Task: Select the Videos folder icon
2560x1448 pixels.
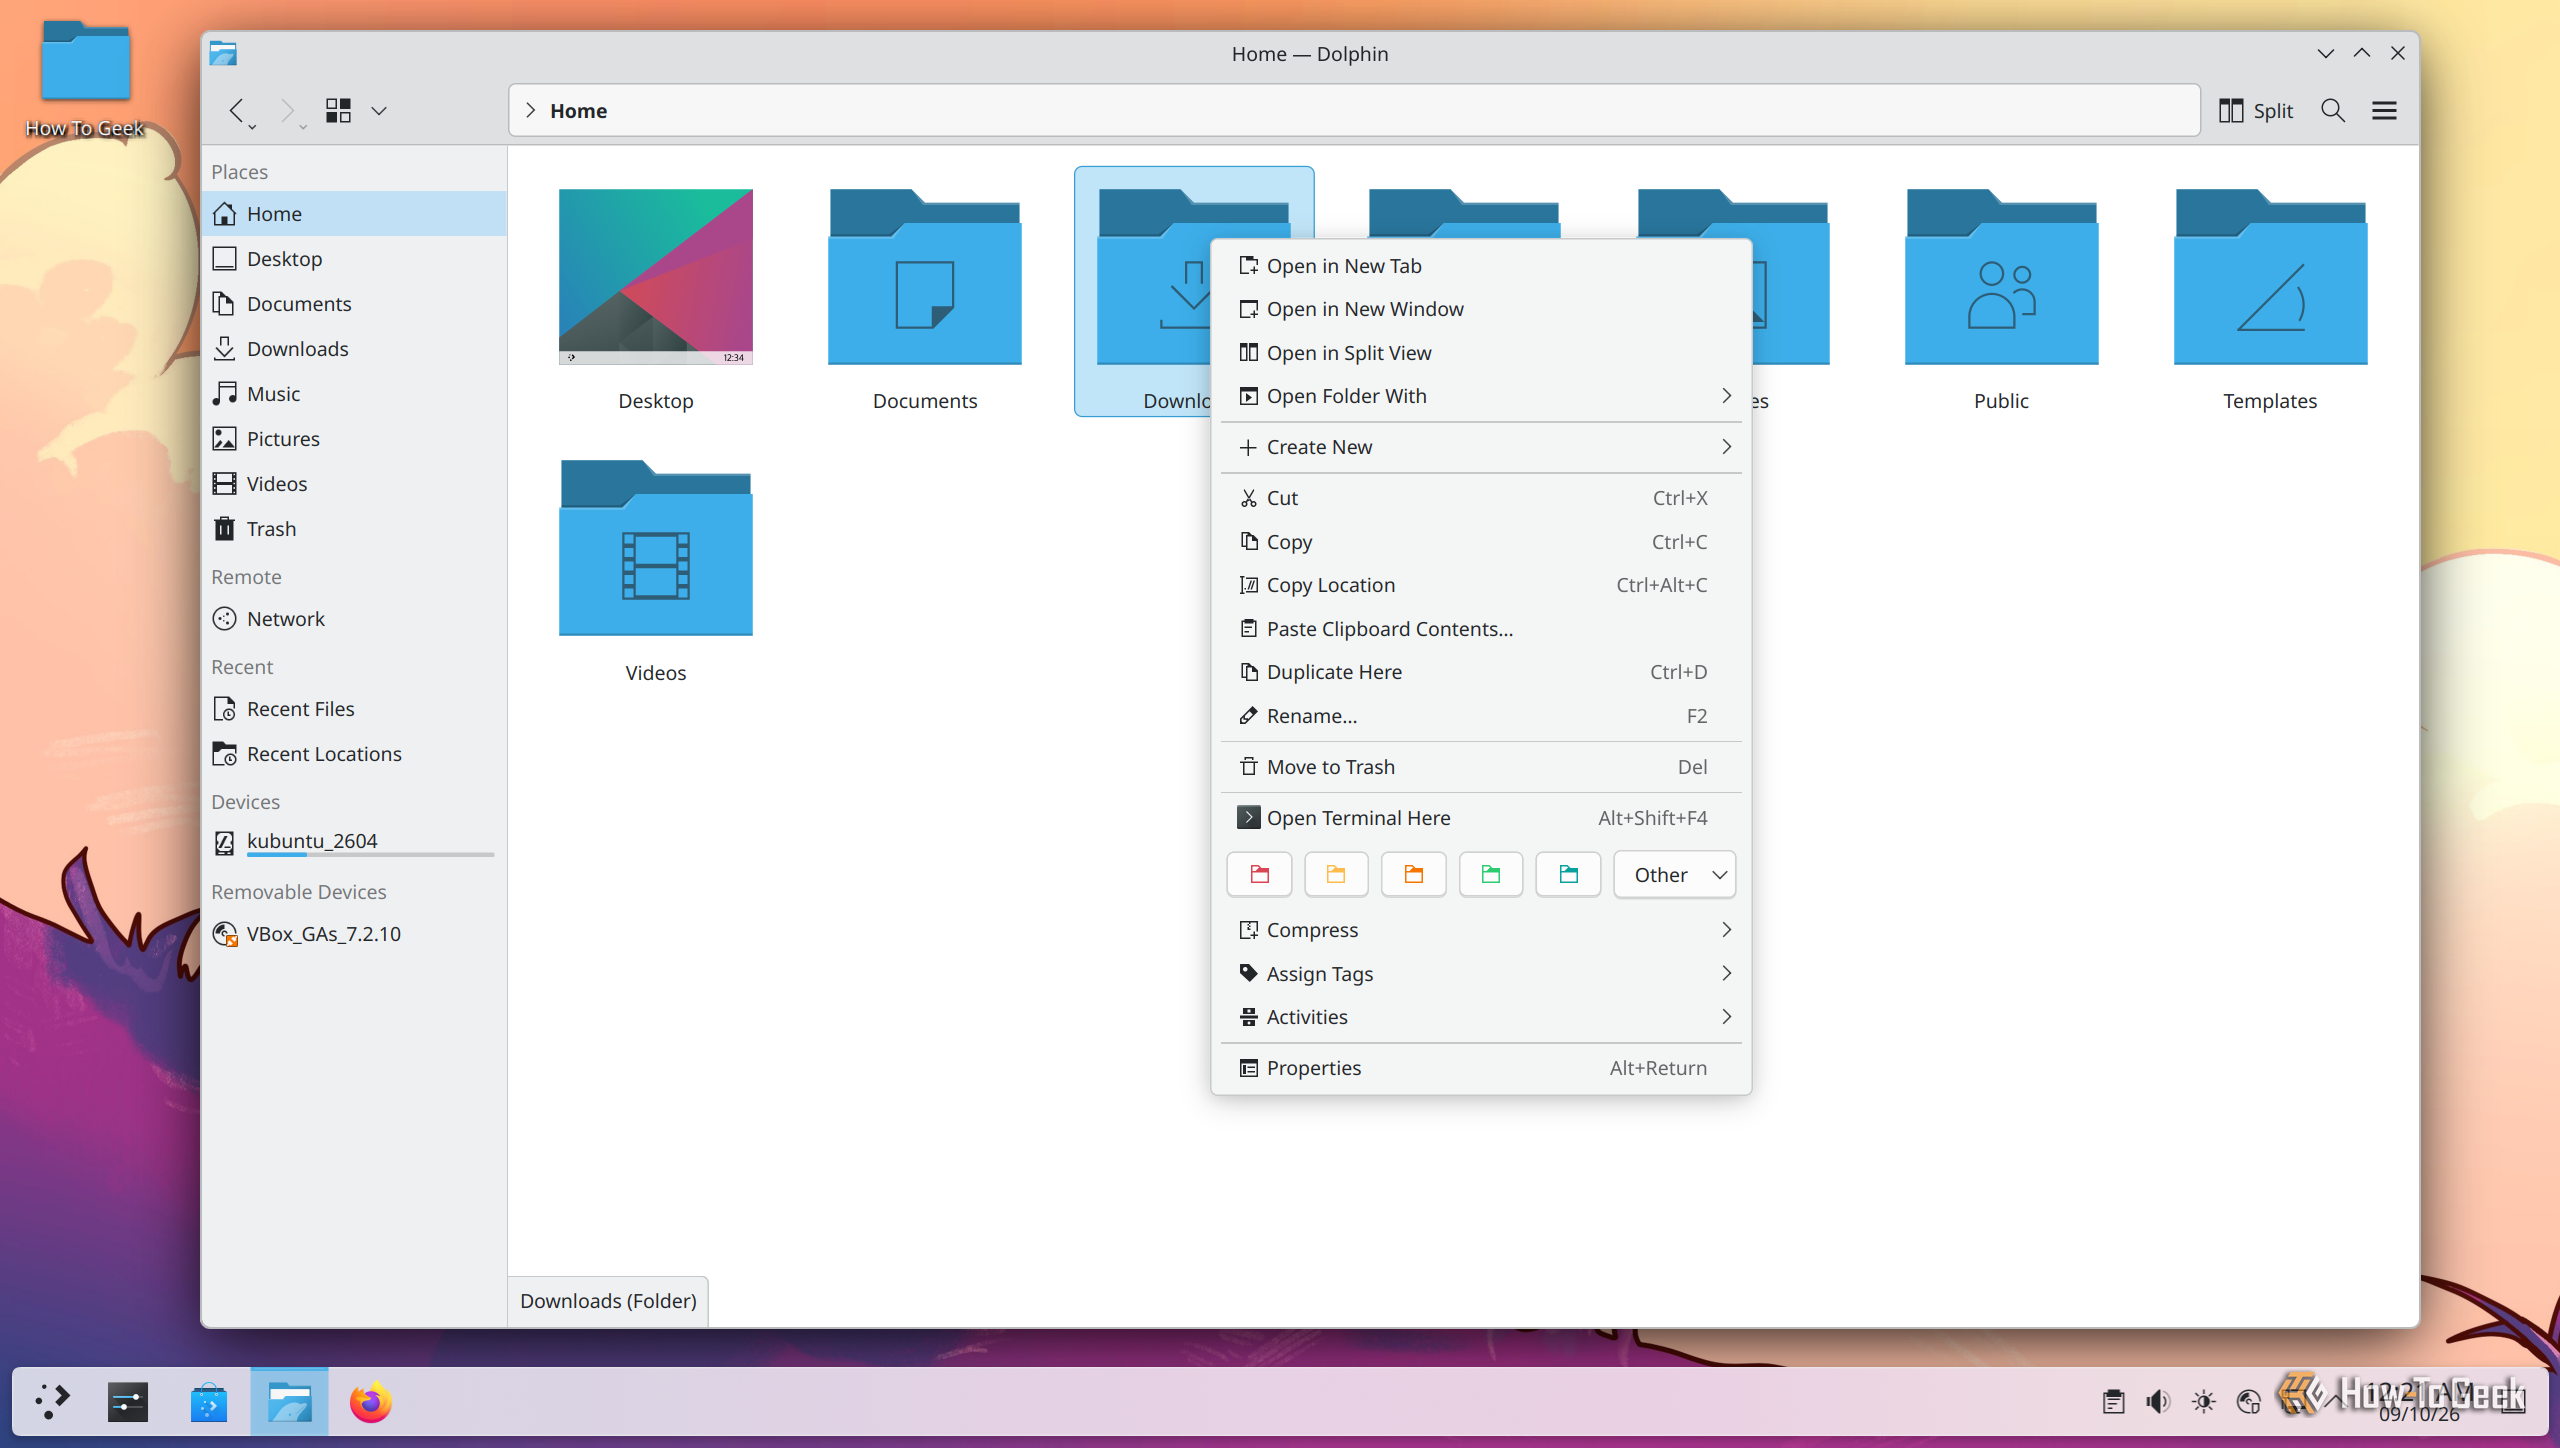Action: [655, 550]
